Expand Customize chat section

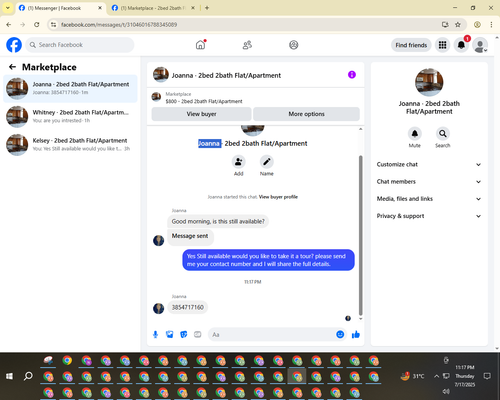point(429,164)
